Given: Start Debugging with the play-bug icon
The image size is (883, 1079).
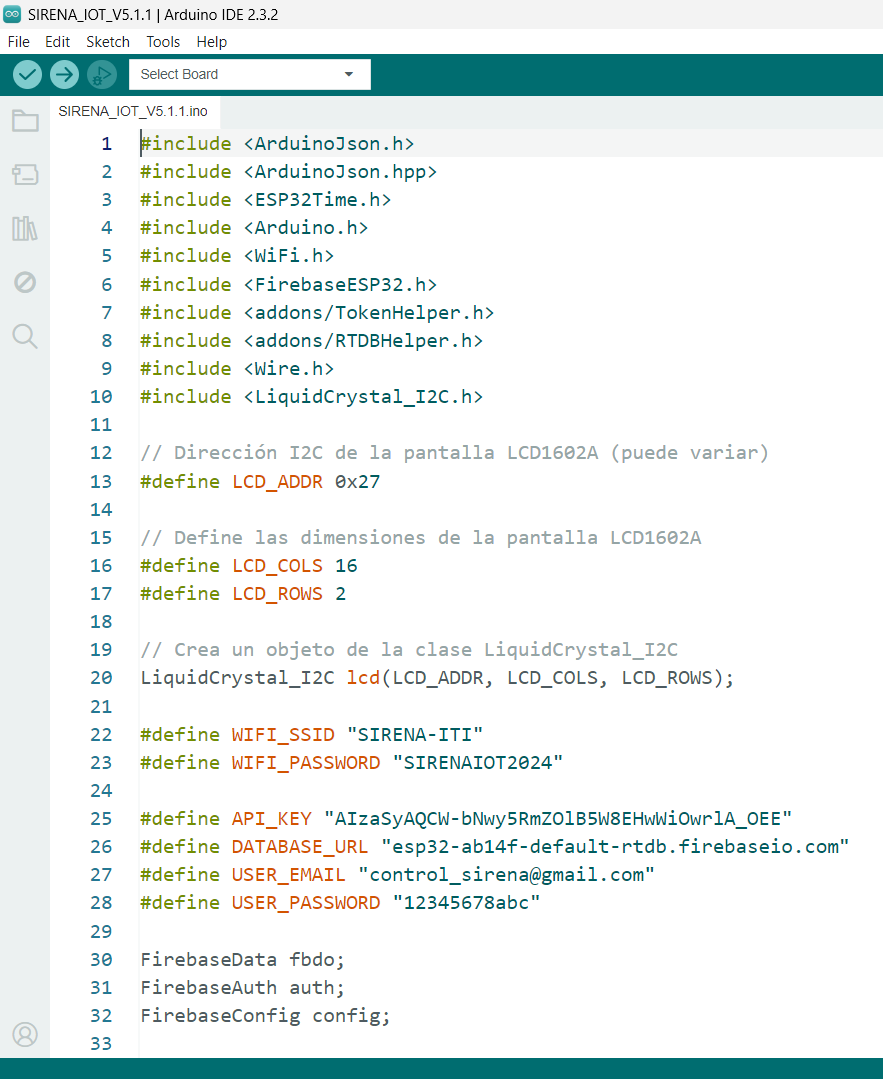Looking at the screenshot, I should [101, 74].
